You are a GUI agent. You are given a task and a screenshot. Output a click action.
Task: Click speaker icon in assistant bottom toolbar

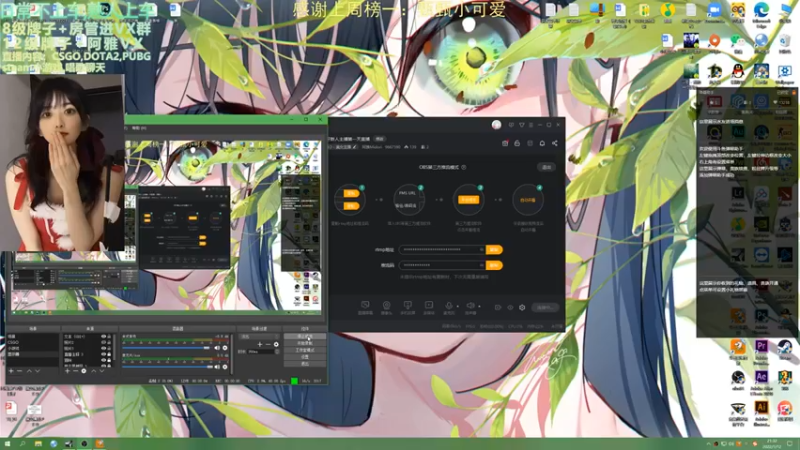tap(471, 305)
